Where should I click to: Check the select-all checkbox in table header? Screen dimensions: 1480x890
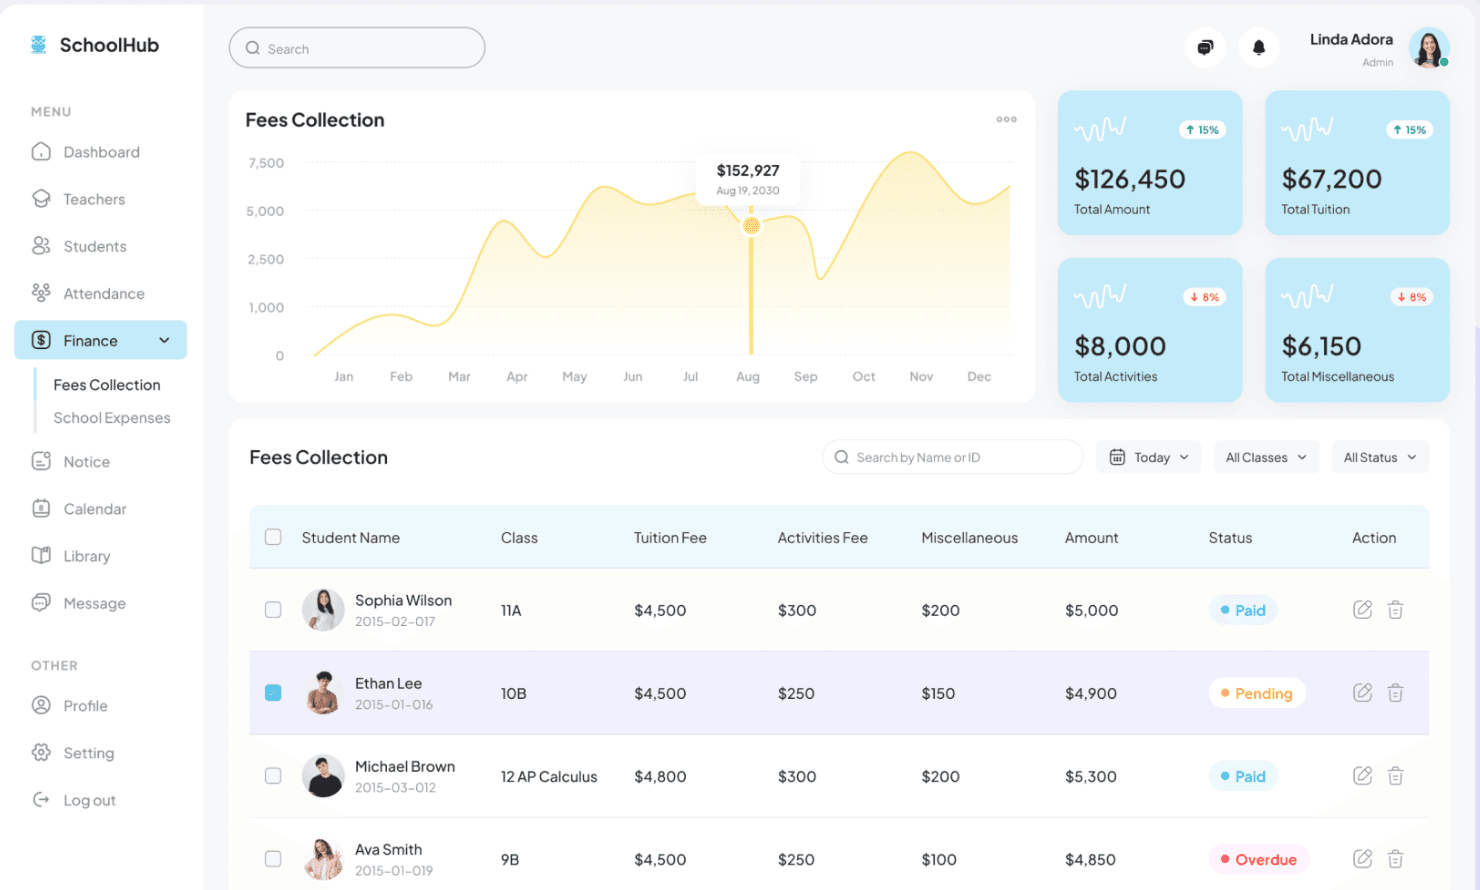point(273,537)
